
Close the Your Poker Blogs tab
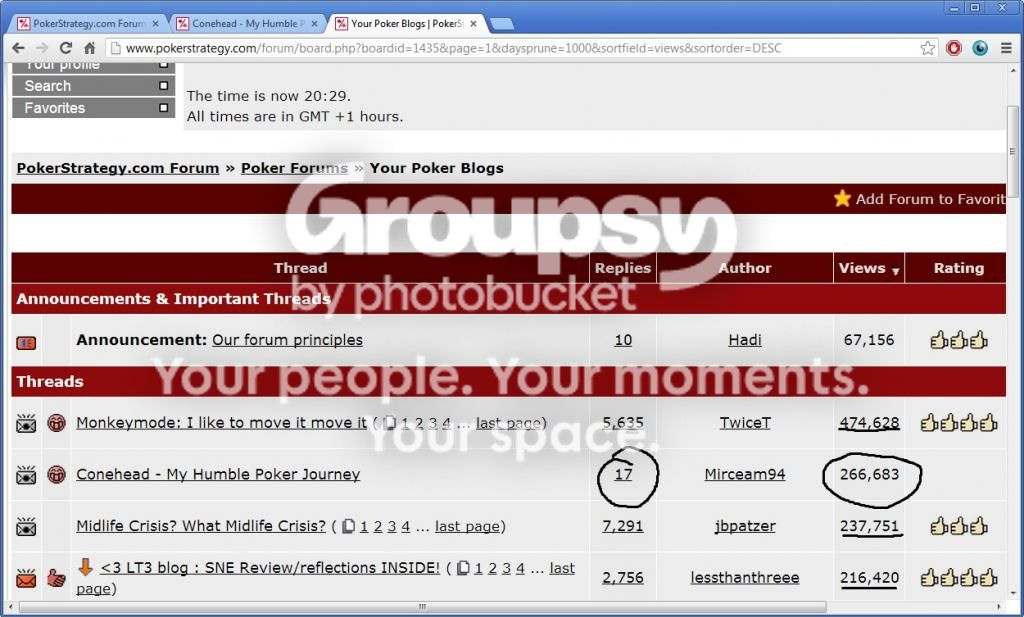point(473,24)
